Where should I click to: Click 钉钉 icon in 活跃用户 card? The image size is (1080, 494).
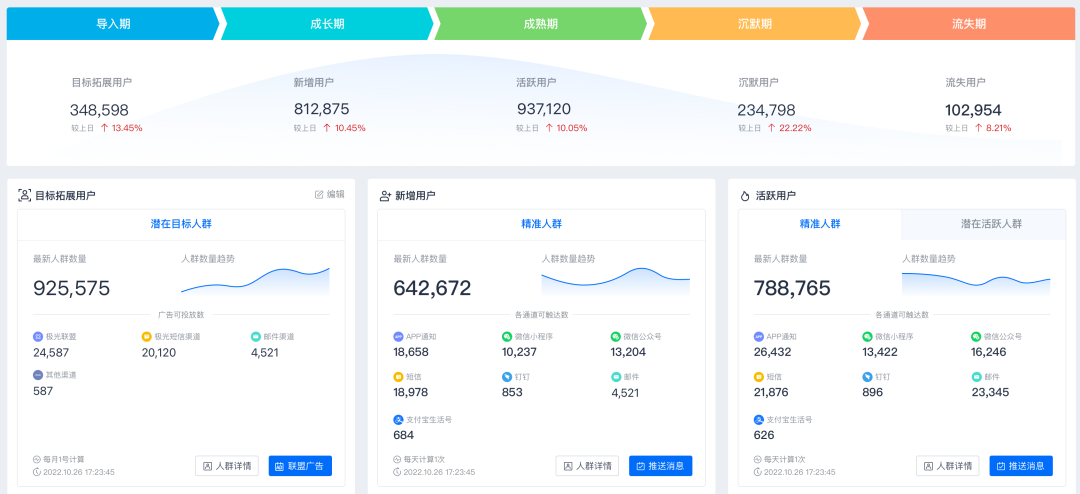point(867,378)
